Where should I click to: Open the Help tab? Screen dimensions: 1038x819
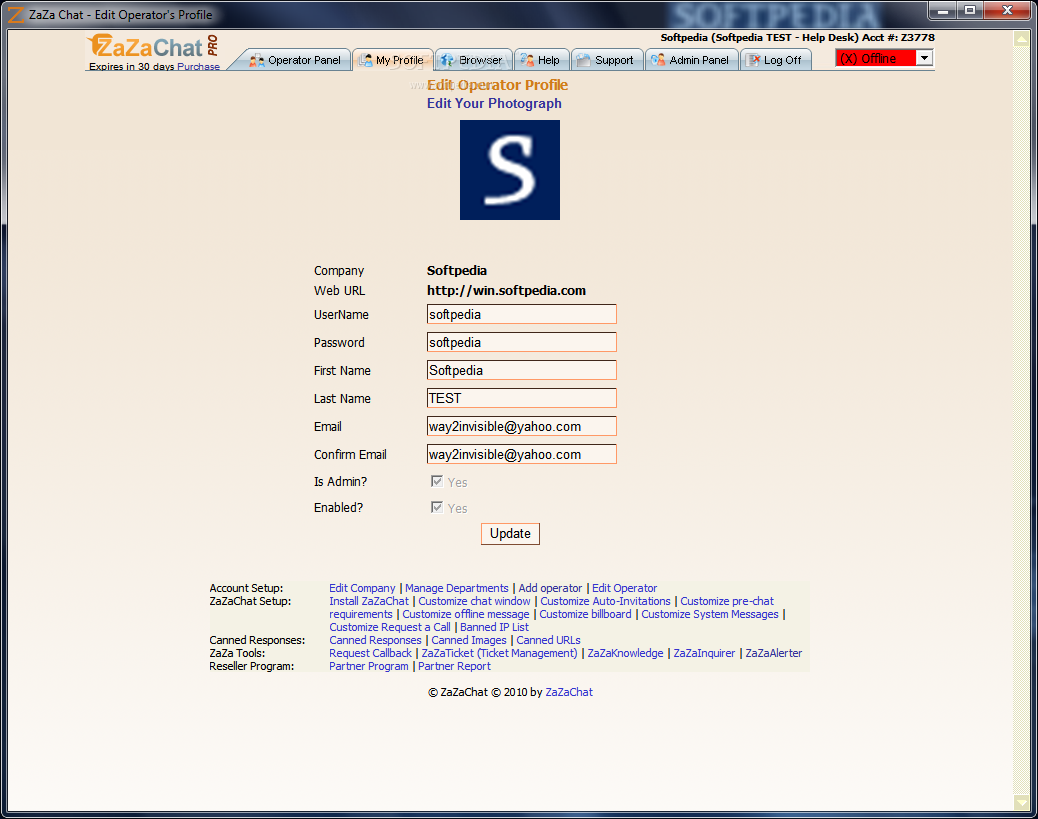(x=541, y=60)
